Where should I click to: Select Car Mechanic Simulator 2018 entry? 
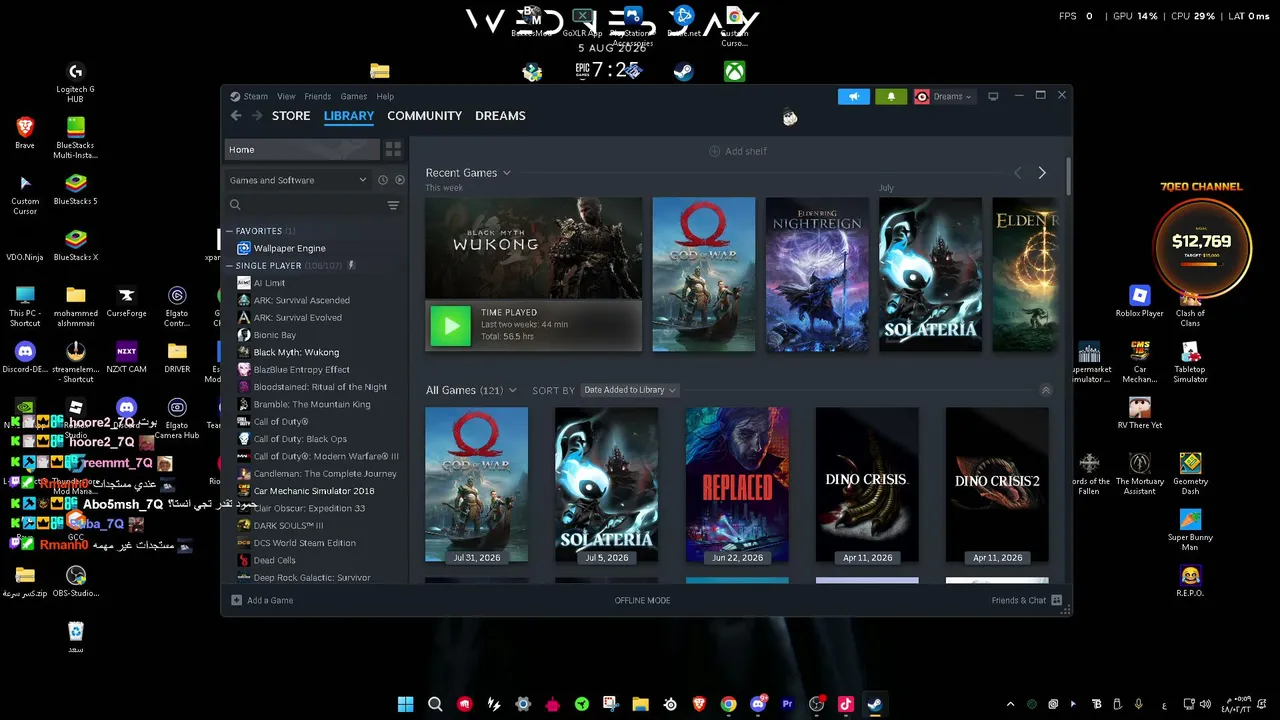coord(313,491)
